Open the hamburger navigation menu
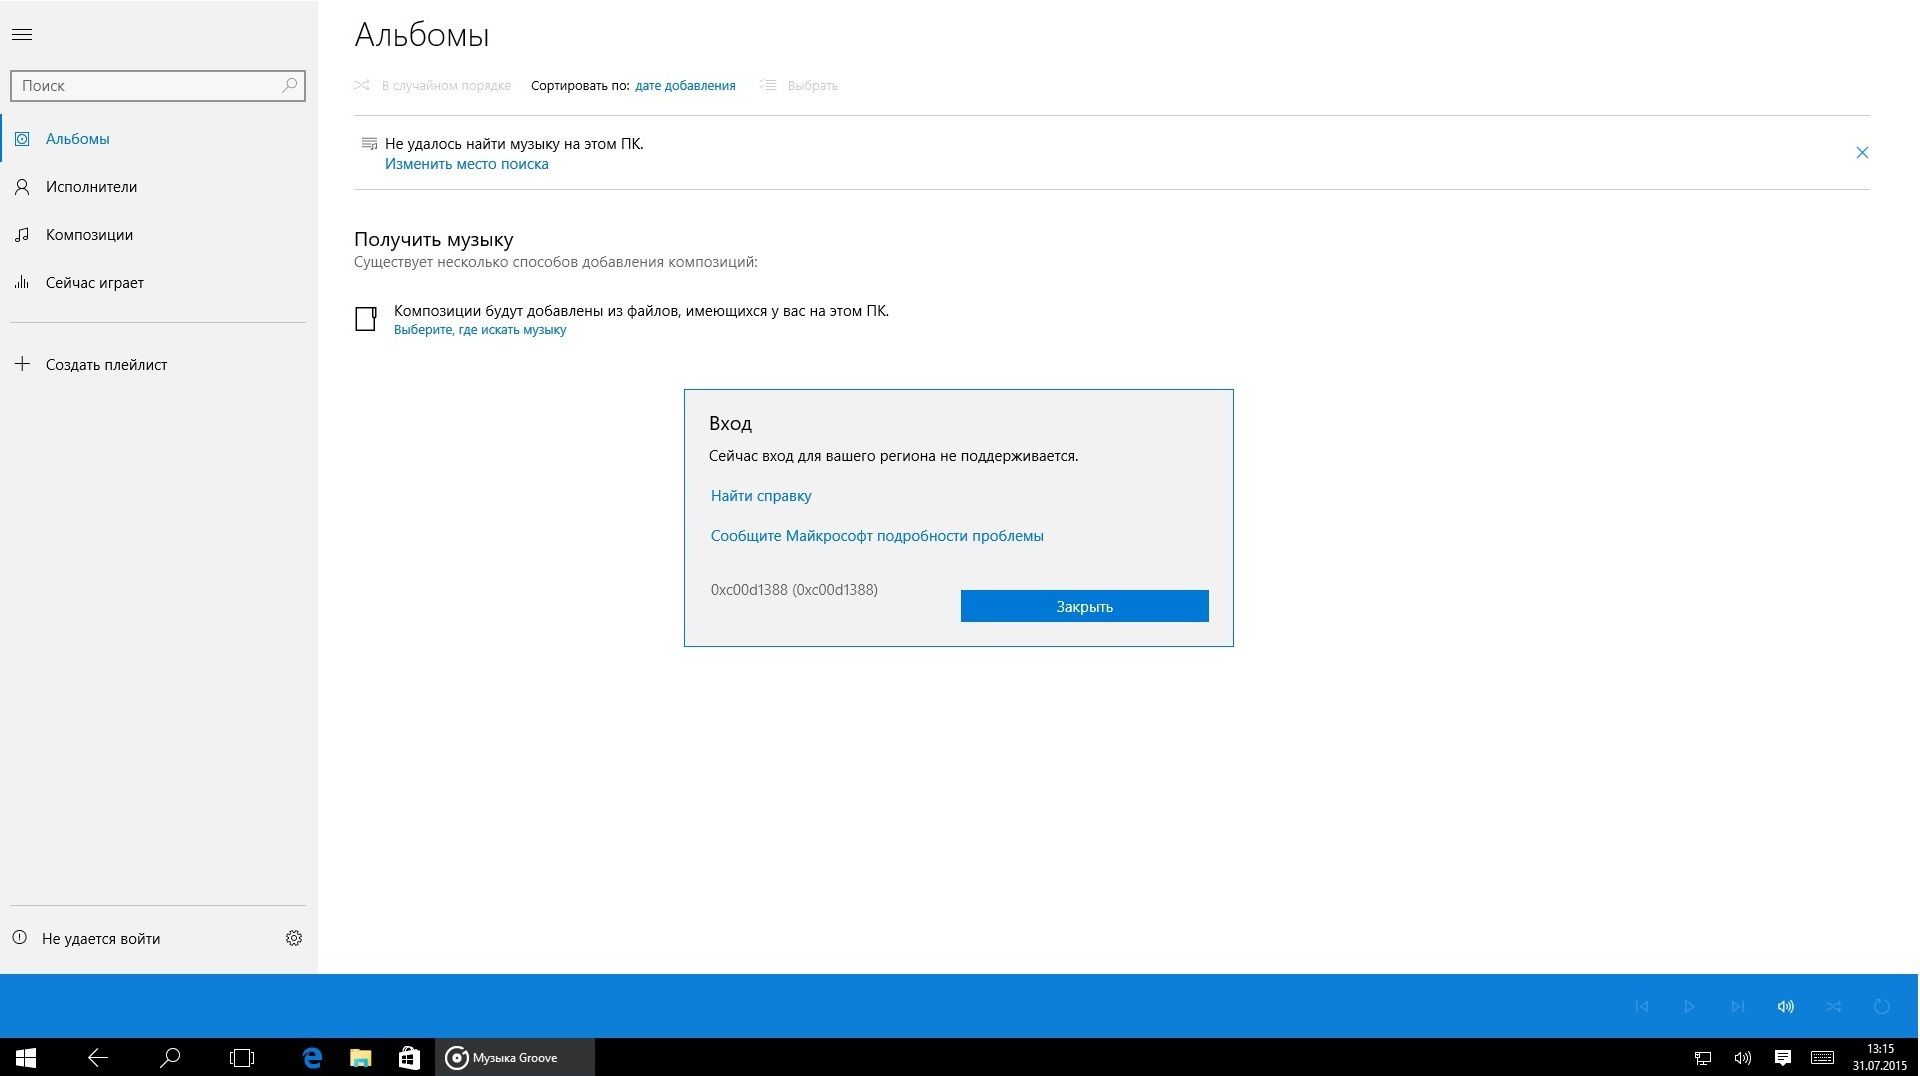The height and width of the screenshot is (1076, 1920). click(x=22, y=35)
